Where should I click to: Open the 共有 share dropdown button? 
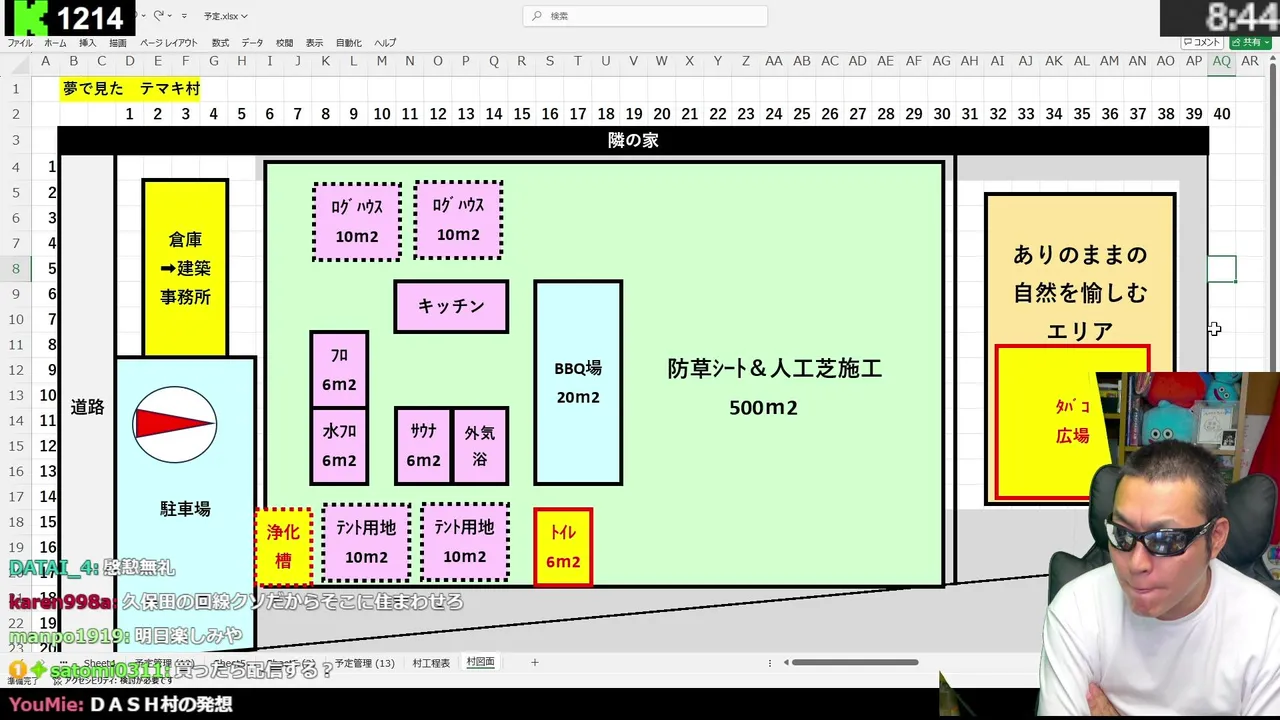[x=1250, y=42]
